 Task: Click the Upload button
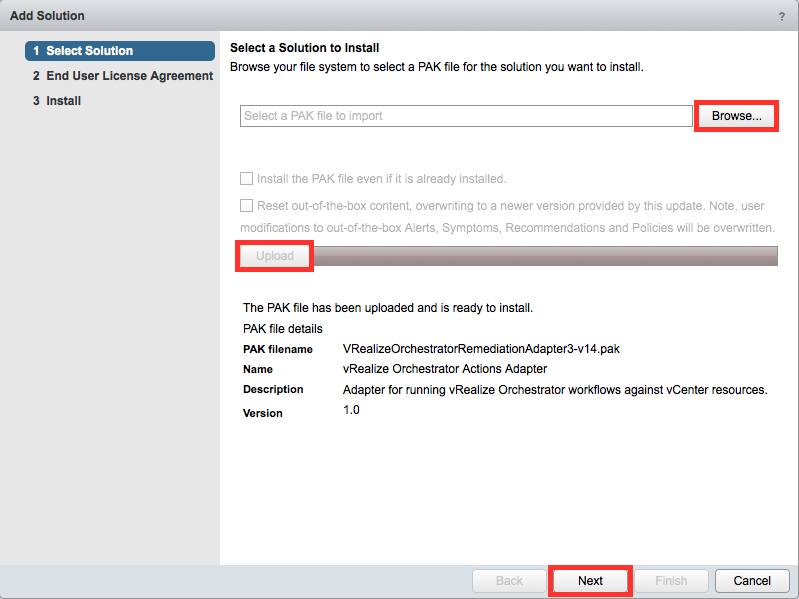(x=275, y=256)
